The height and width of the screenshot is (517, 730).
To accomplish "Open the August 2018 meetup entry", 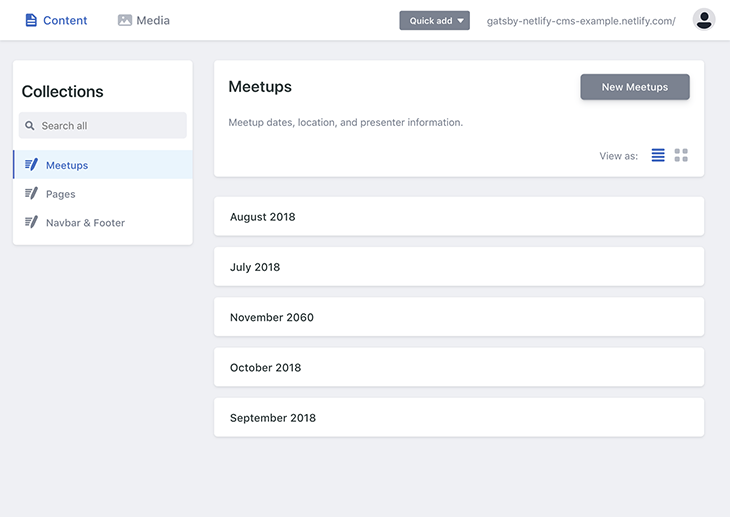I will click(459, 217).
